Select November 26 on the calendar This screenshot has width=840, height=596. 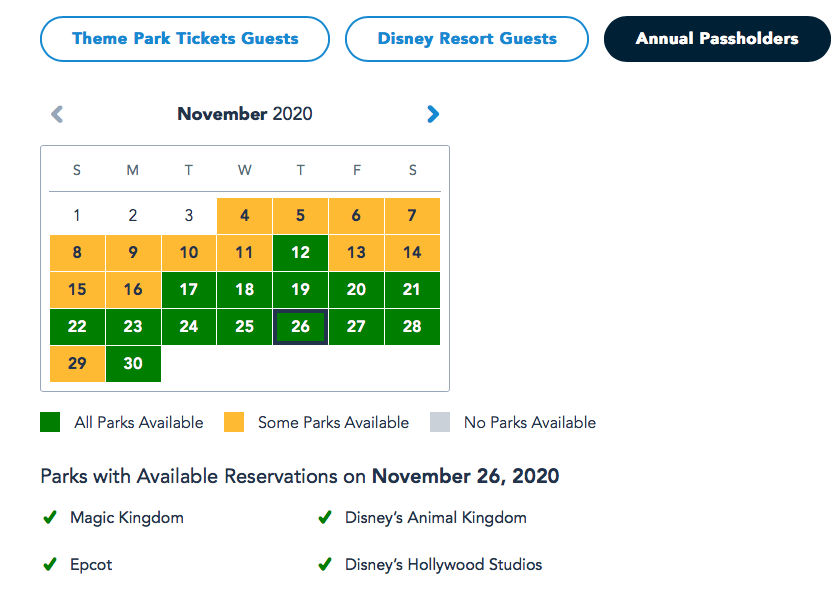click(x=300, y=327)
